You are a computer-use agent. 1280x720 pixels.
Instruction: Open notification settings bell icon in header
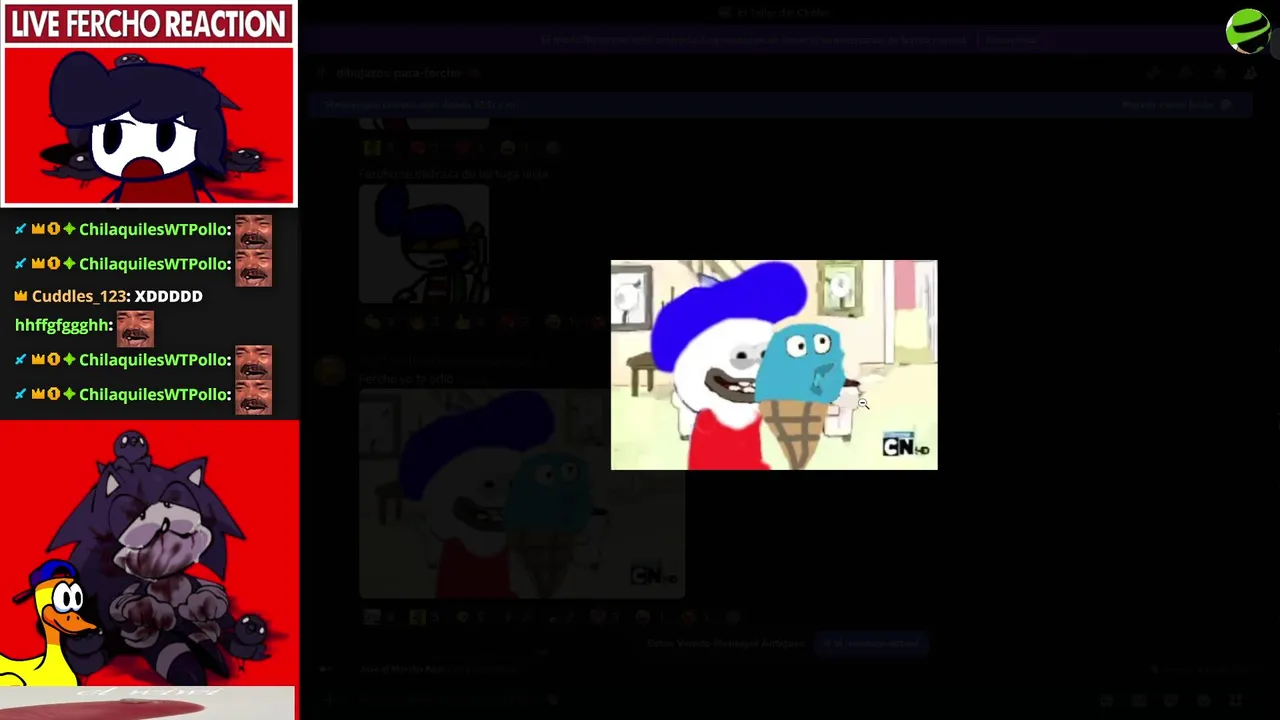pyautogui.click(x=1186, y=73)
